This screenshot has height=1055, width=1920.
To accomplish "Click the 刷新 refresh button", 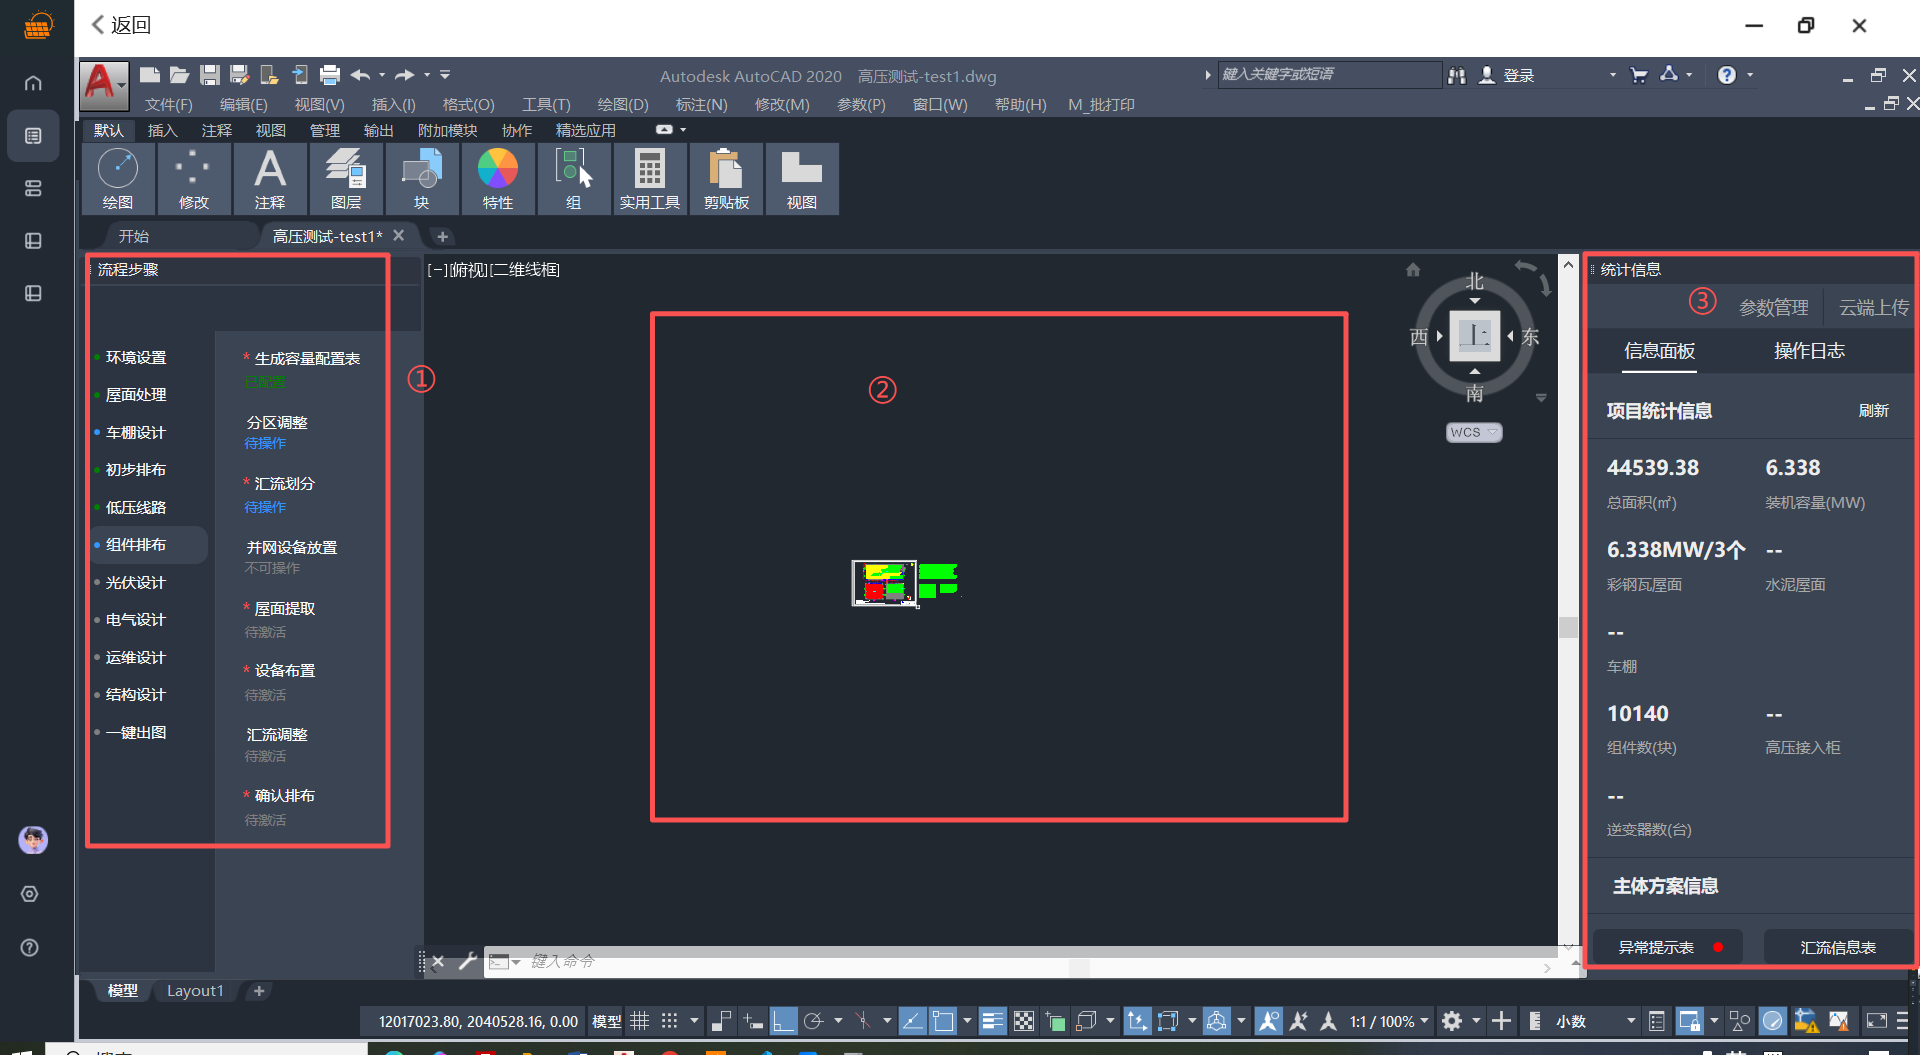I will pyautogui.click(x=1873, y=411).
